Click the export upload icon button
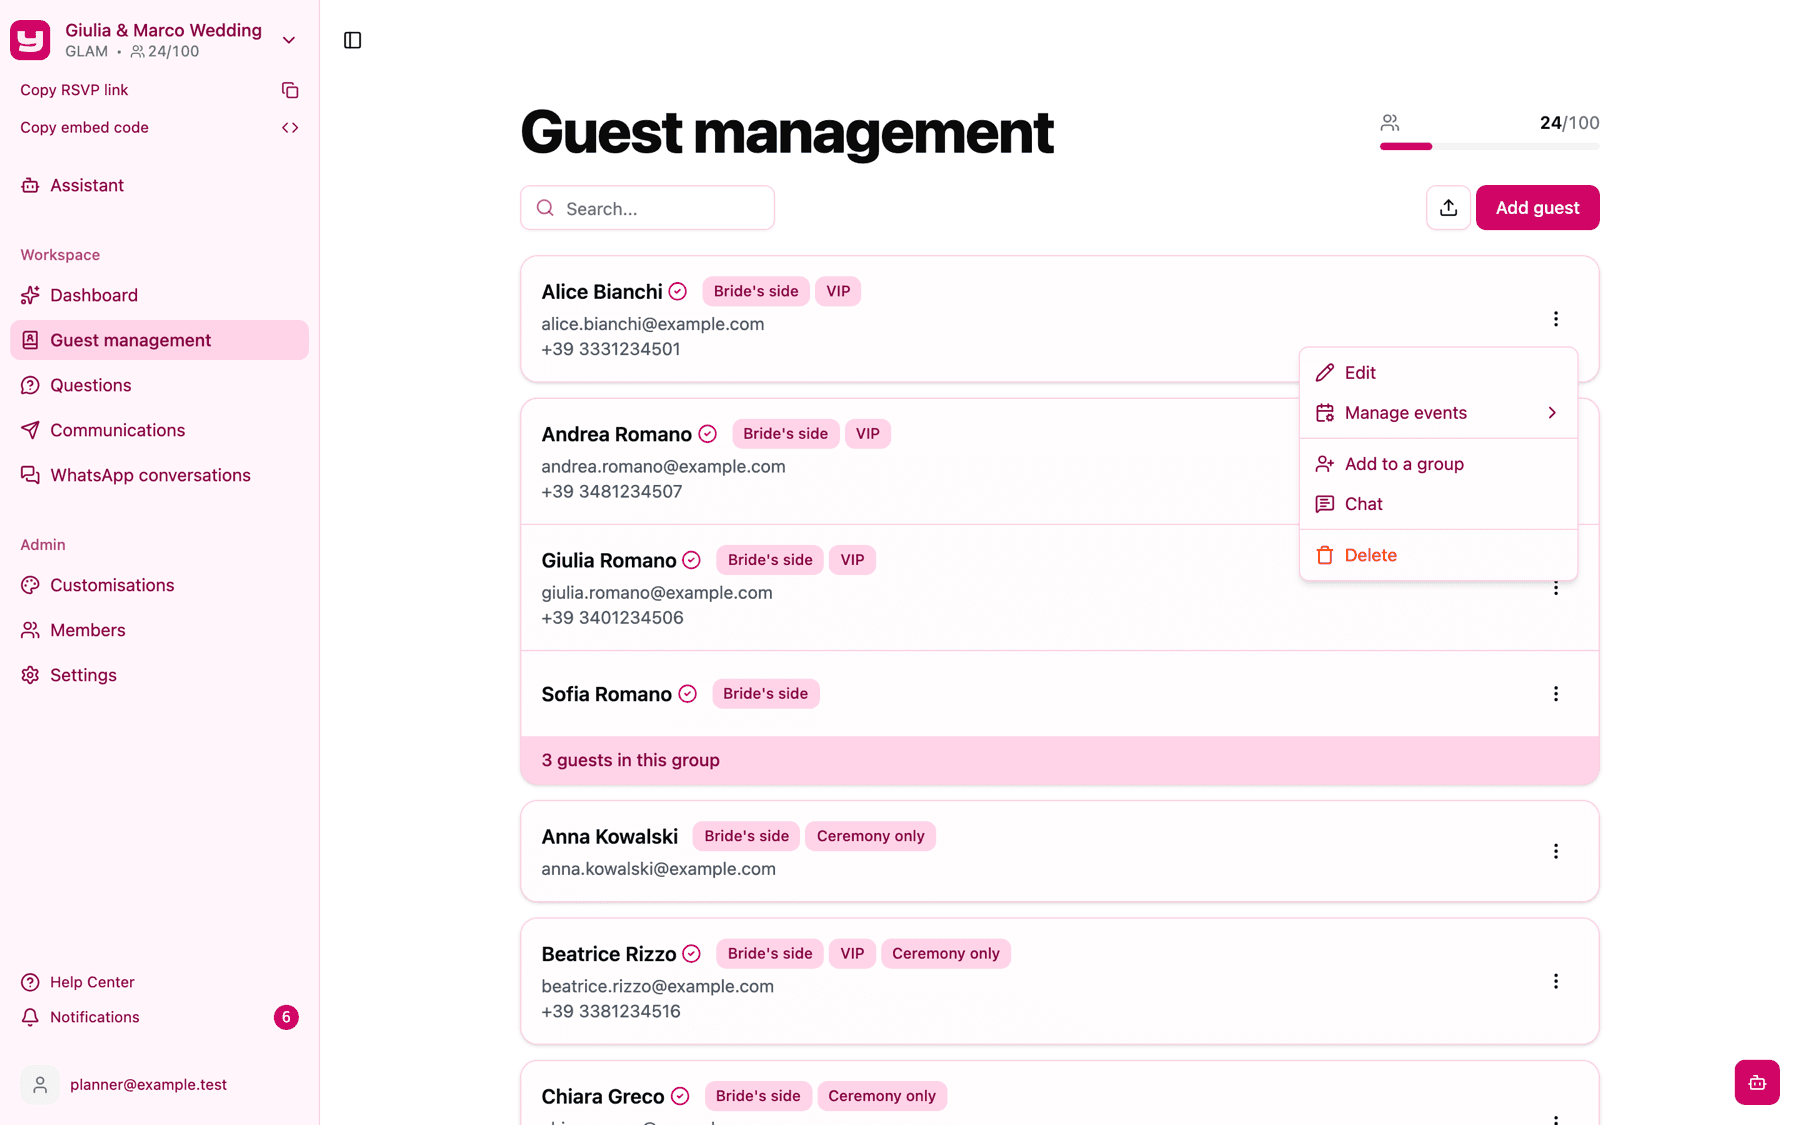 click(1448, 208)
